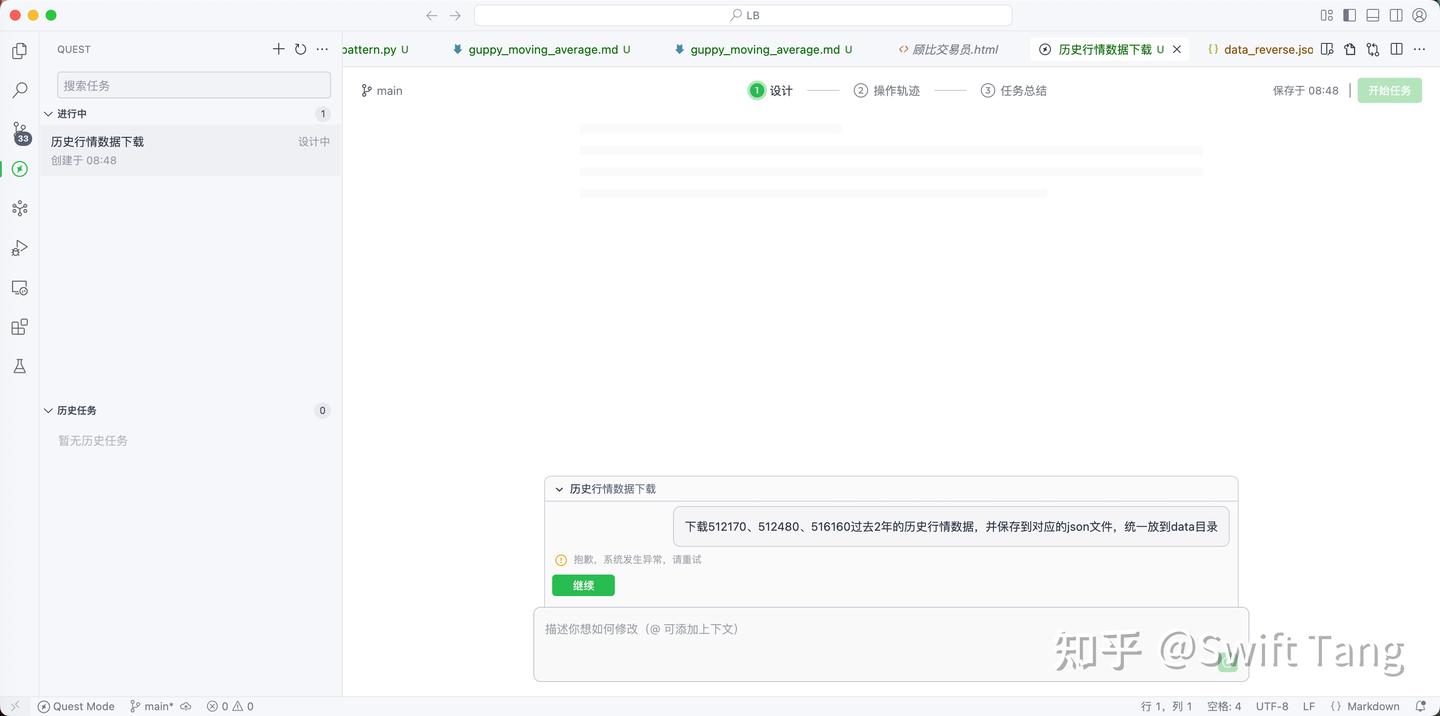Click the refresh icon in the QUEST panel
This screenshot has height=716, width=1440.
pyautogui.click(x=300, y=48)
